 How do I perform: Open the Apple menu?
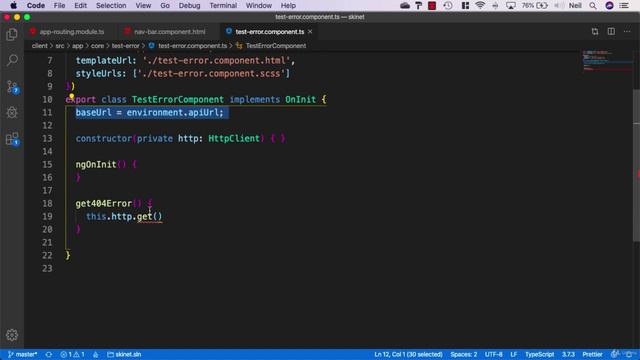click(13, 6)
